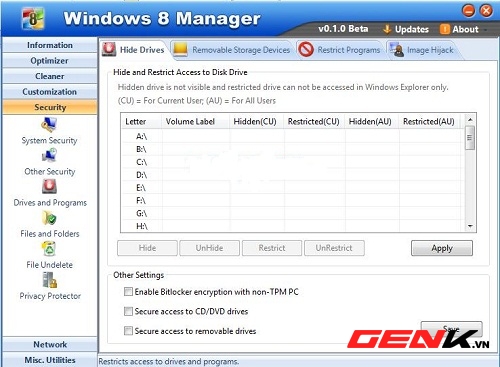Open the Customization section
The height and width of the screenshot is (367, 500).
point(50,92)
